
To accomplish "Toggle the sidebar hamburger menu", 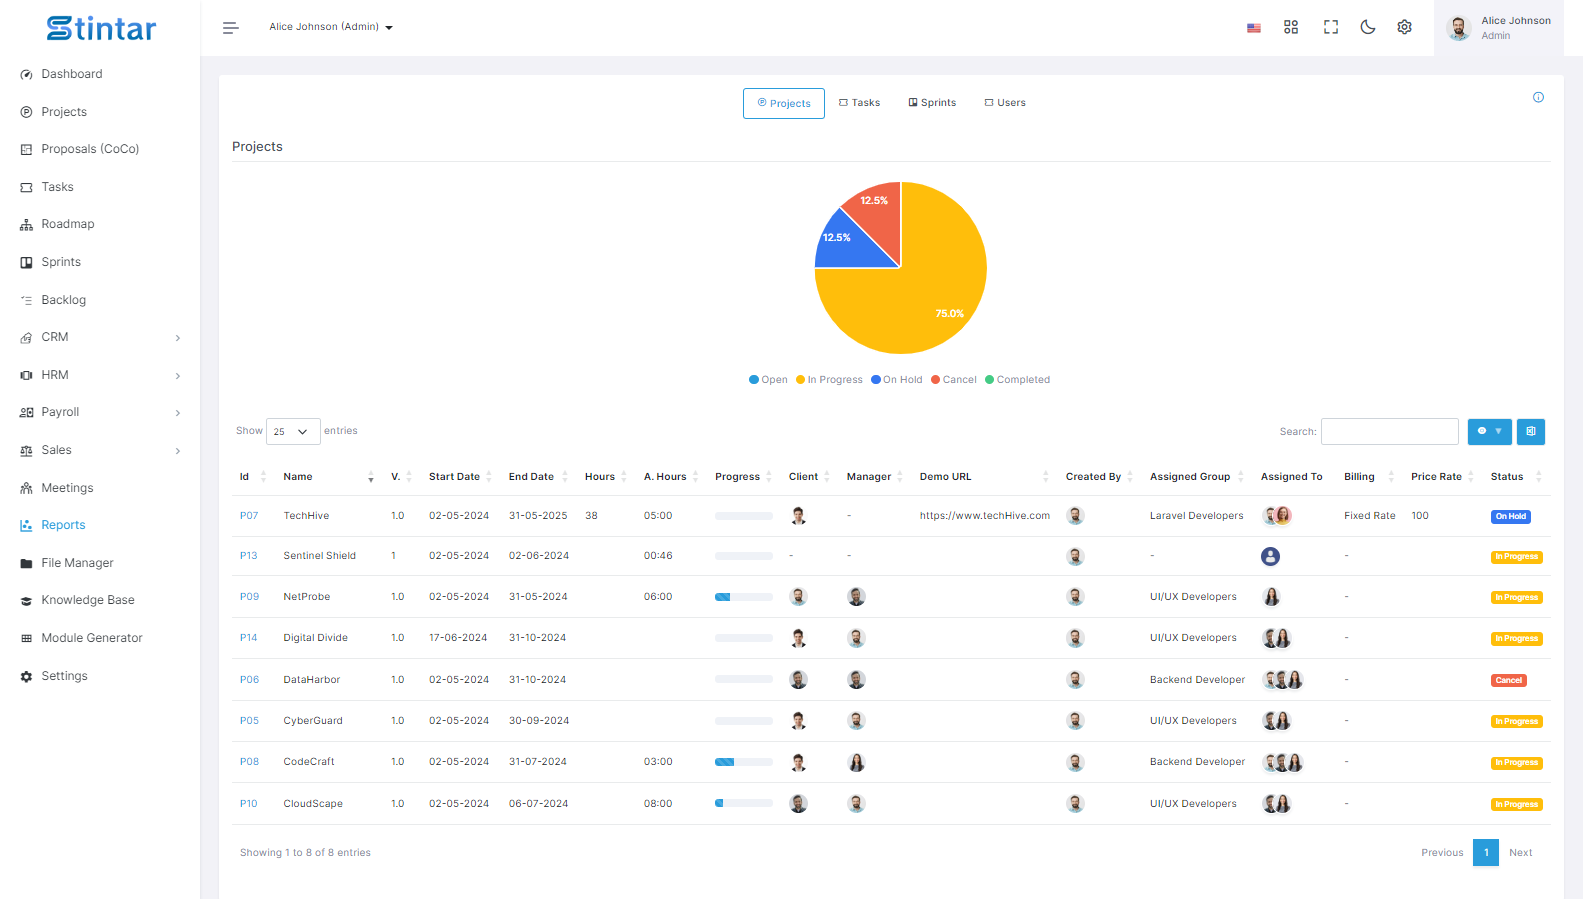I will point(230,28).
